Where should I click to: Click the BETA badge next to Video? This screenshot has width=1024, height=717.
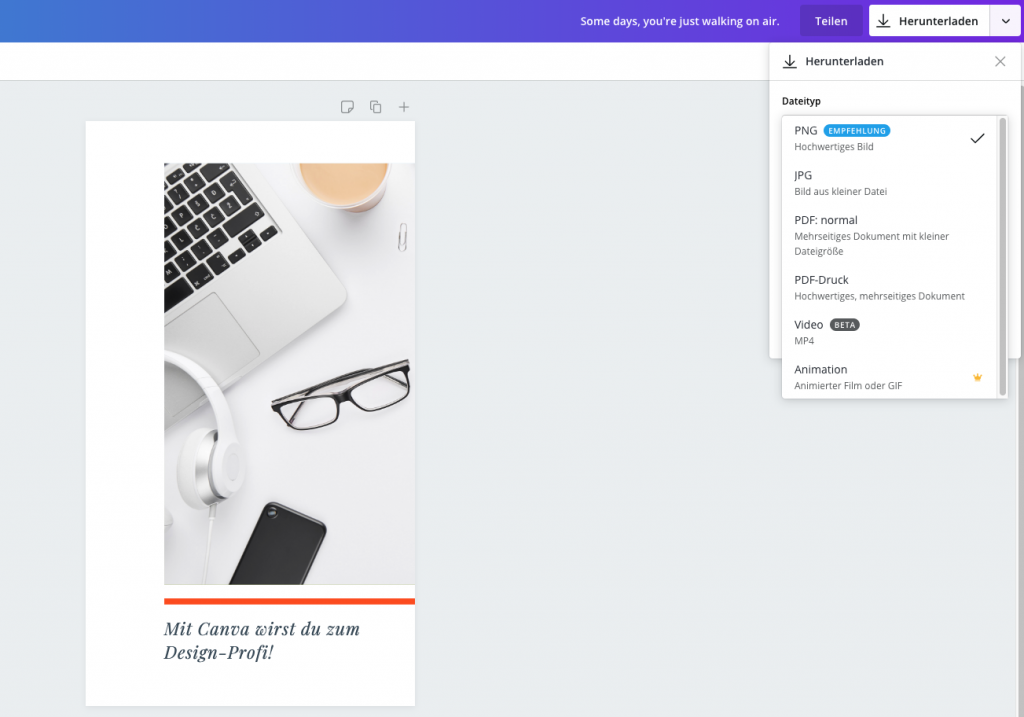(x=844, y=325)
